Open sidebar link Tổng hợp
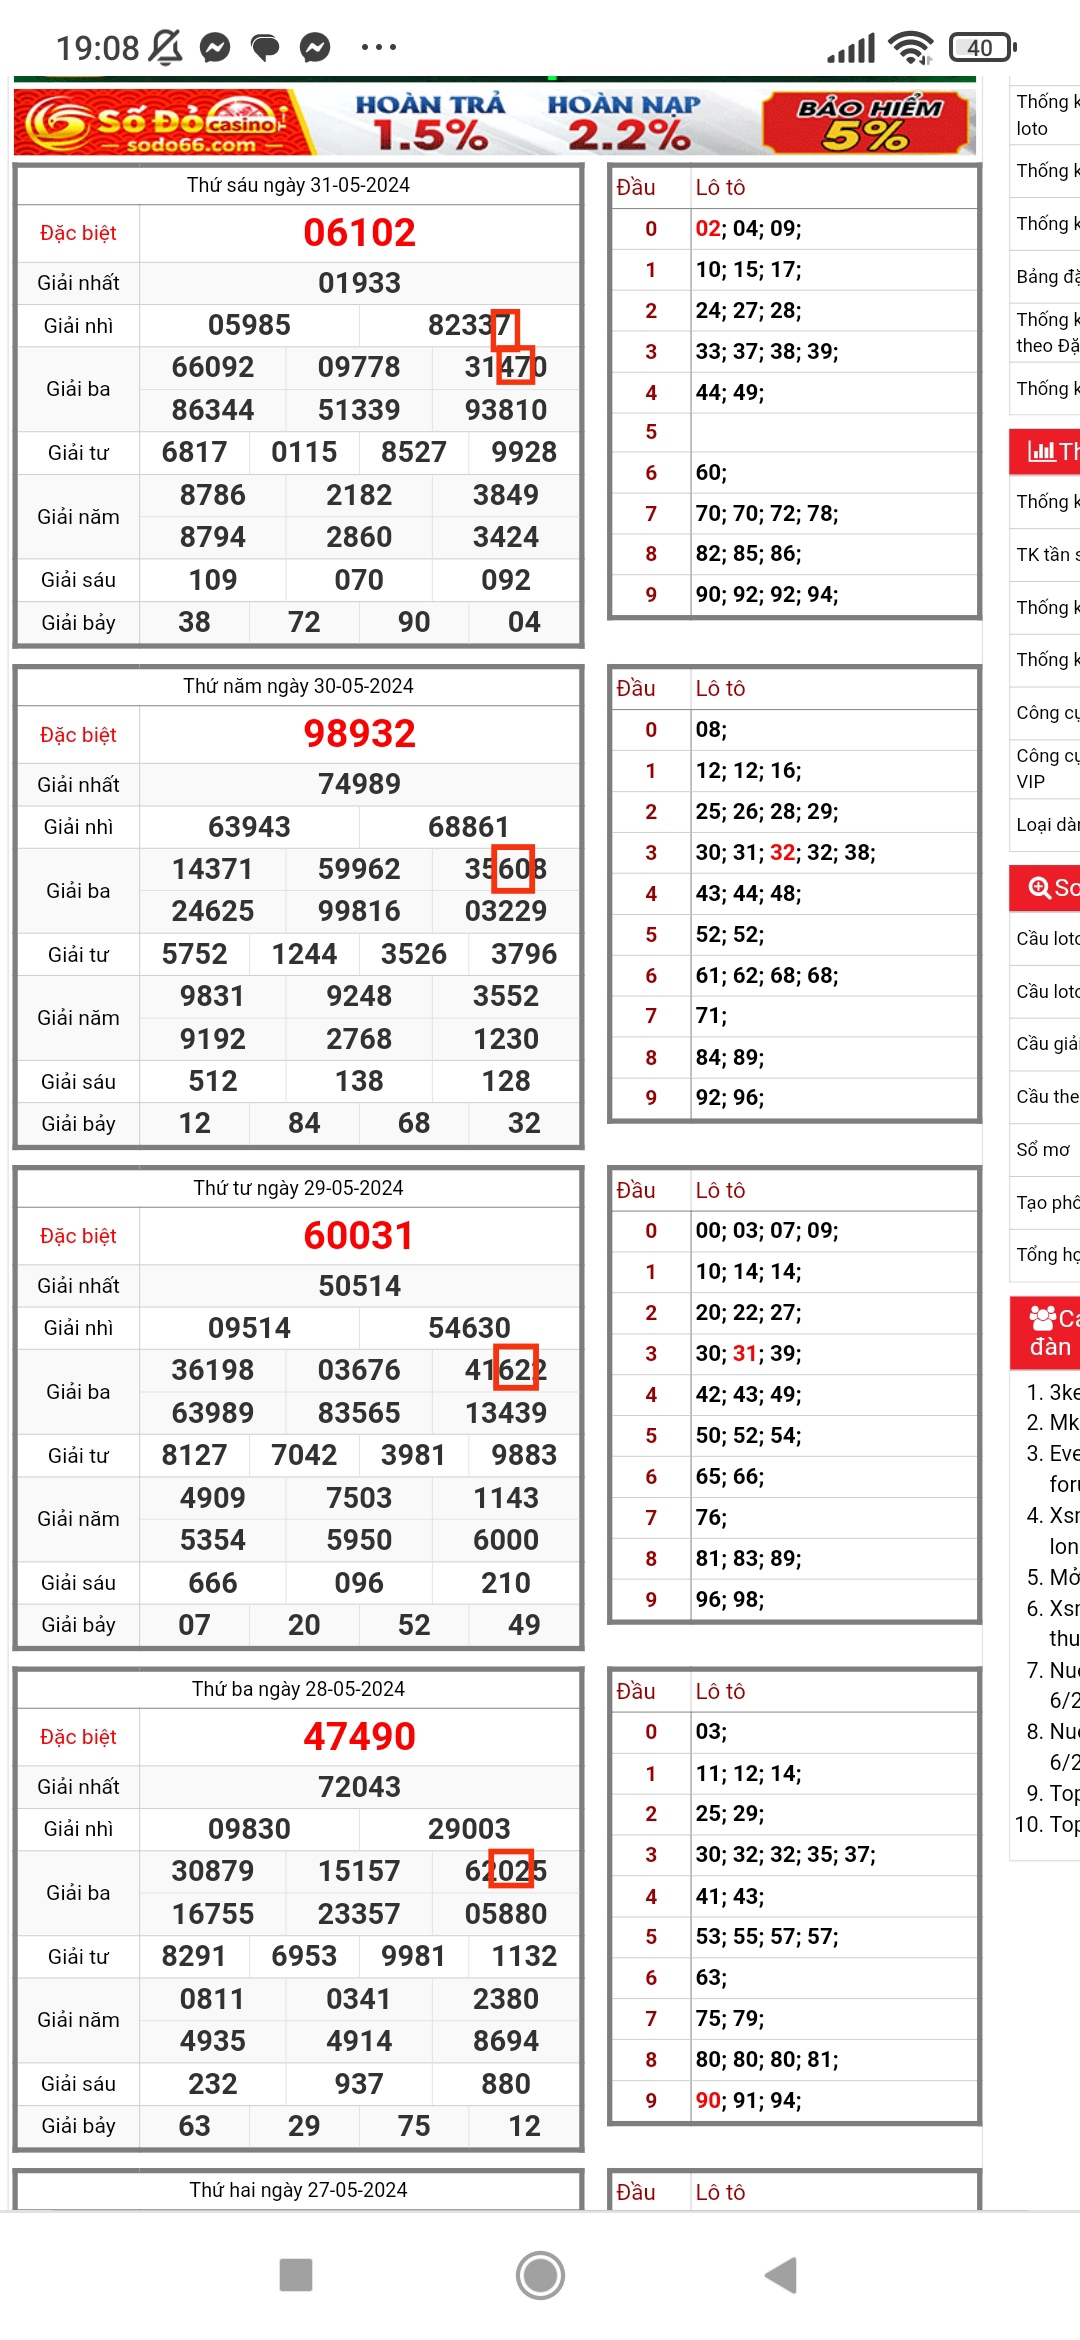The image size is (1080, 2340). pyautogui.click(x=1047, y=1254)
